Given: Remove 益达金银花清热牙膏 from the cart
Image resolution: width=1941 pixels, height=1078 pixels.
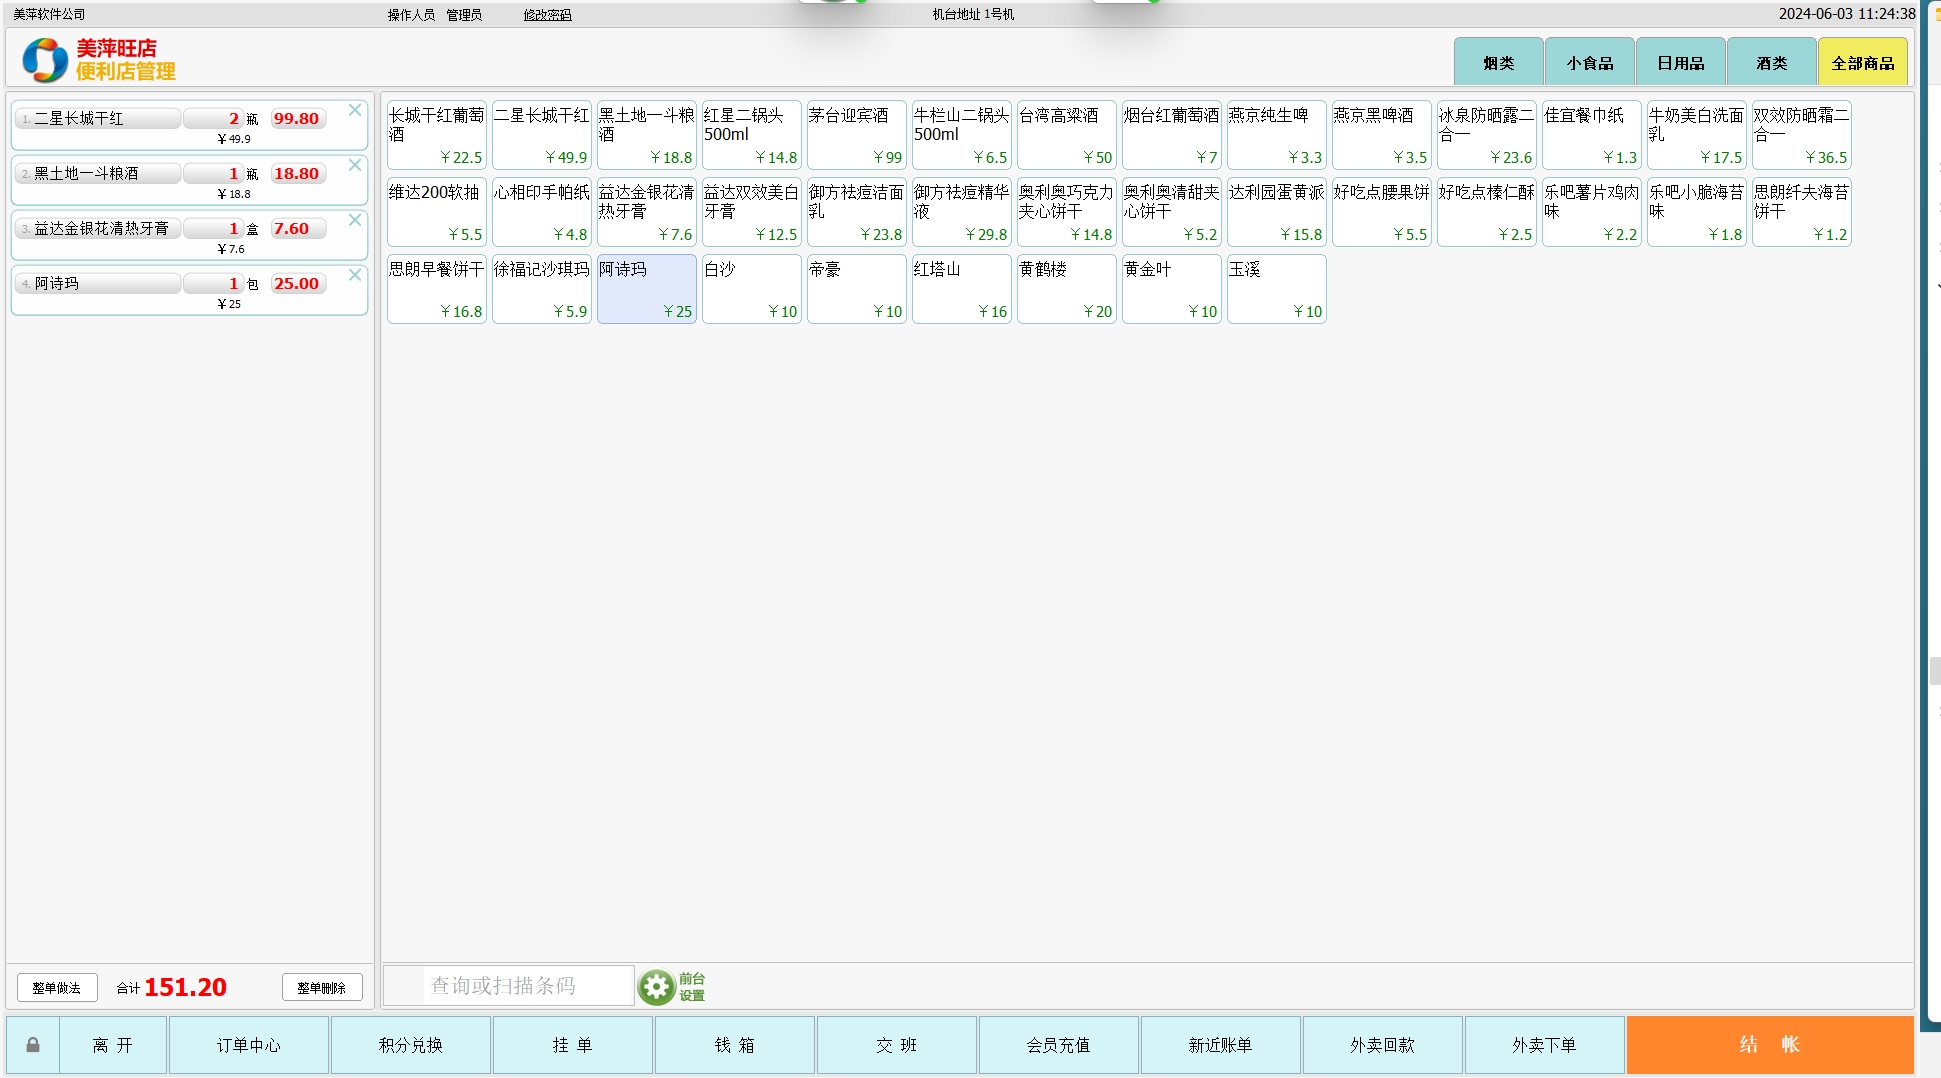Looking at the screenshot, I should click(x=355, y=220).
